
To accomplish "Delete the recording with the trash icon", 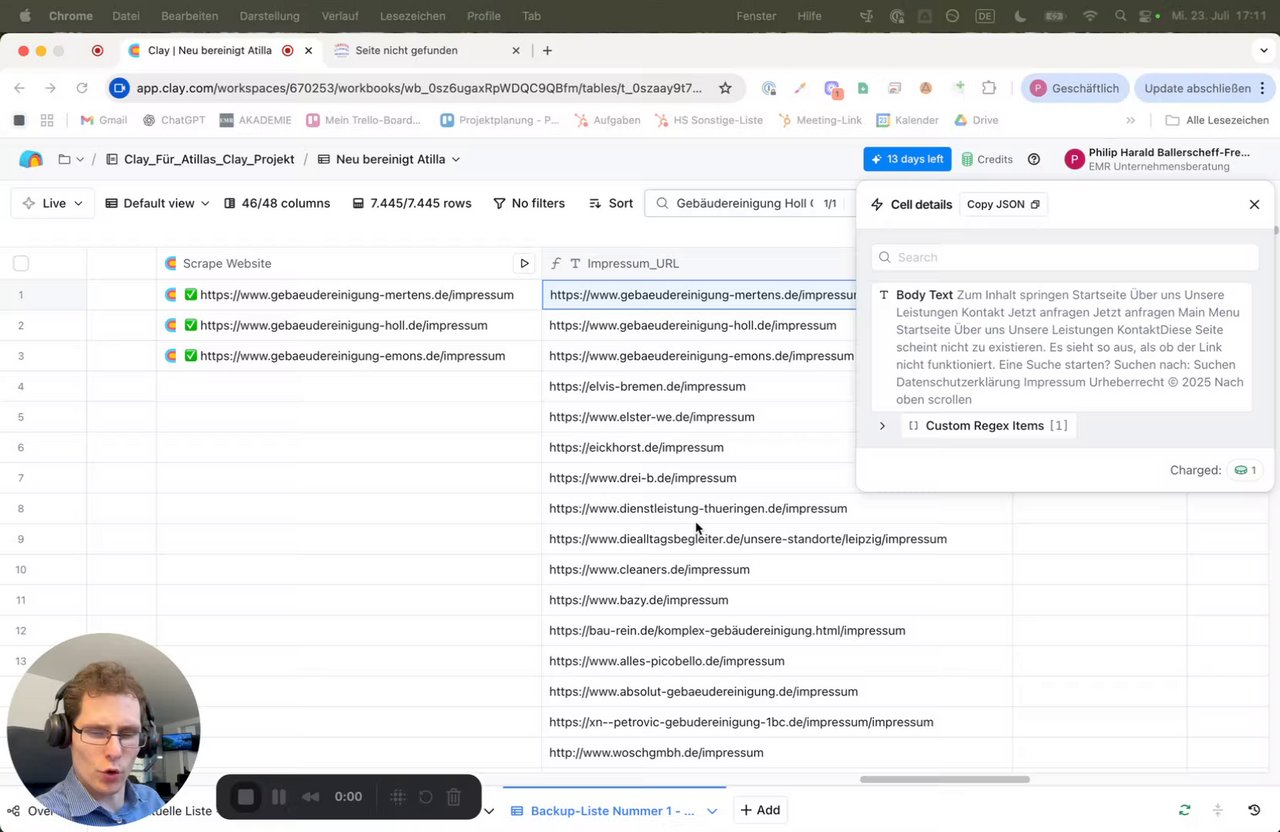I will point(454,797).
